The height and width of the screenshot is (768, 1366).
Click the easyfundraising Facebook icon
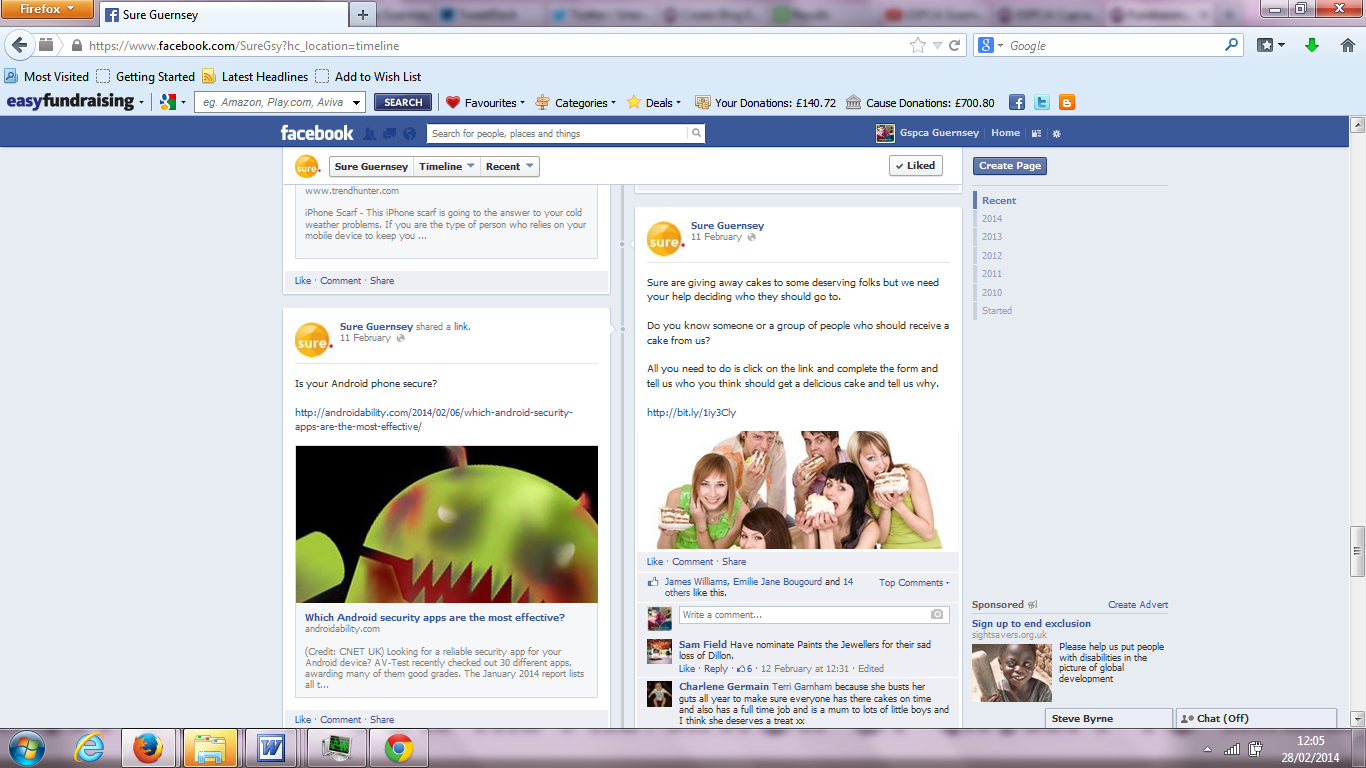click(x=1017, y=102)
